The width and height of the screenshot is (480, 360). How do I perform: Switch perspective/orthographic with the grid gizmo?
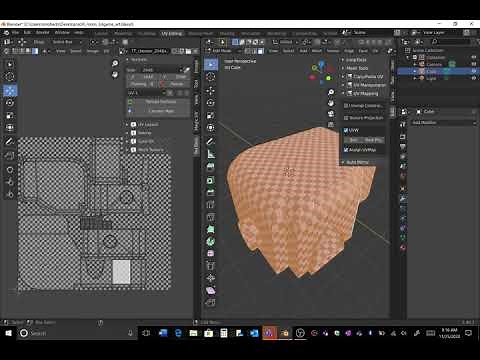pos(331,125)
